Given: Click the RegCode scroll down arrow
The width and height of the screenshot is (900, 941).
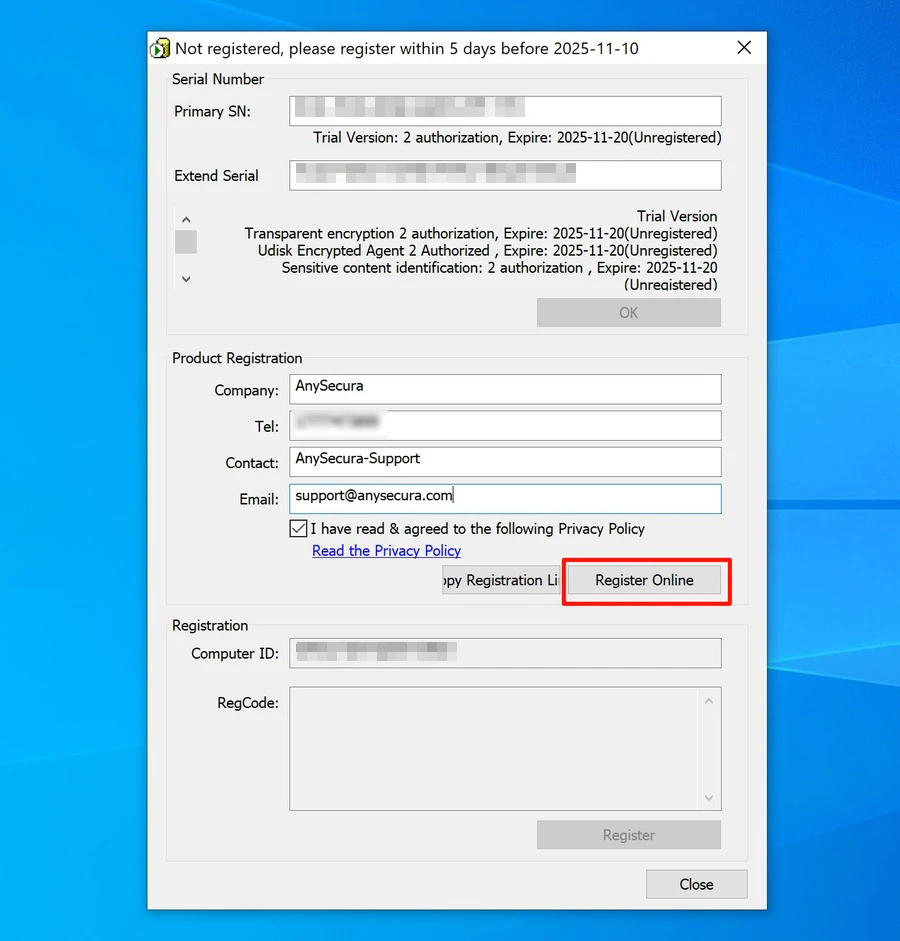Looking at the screenshot, I should (709, 798).
